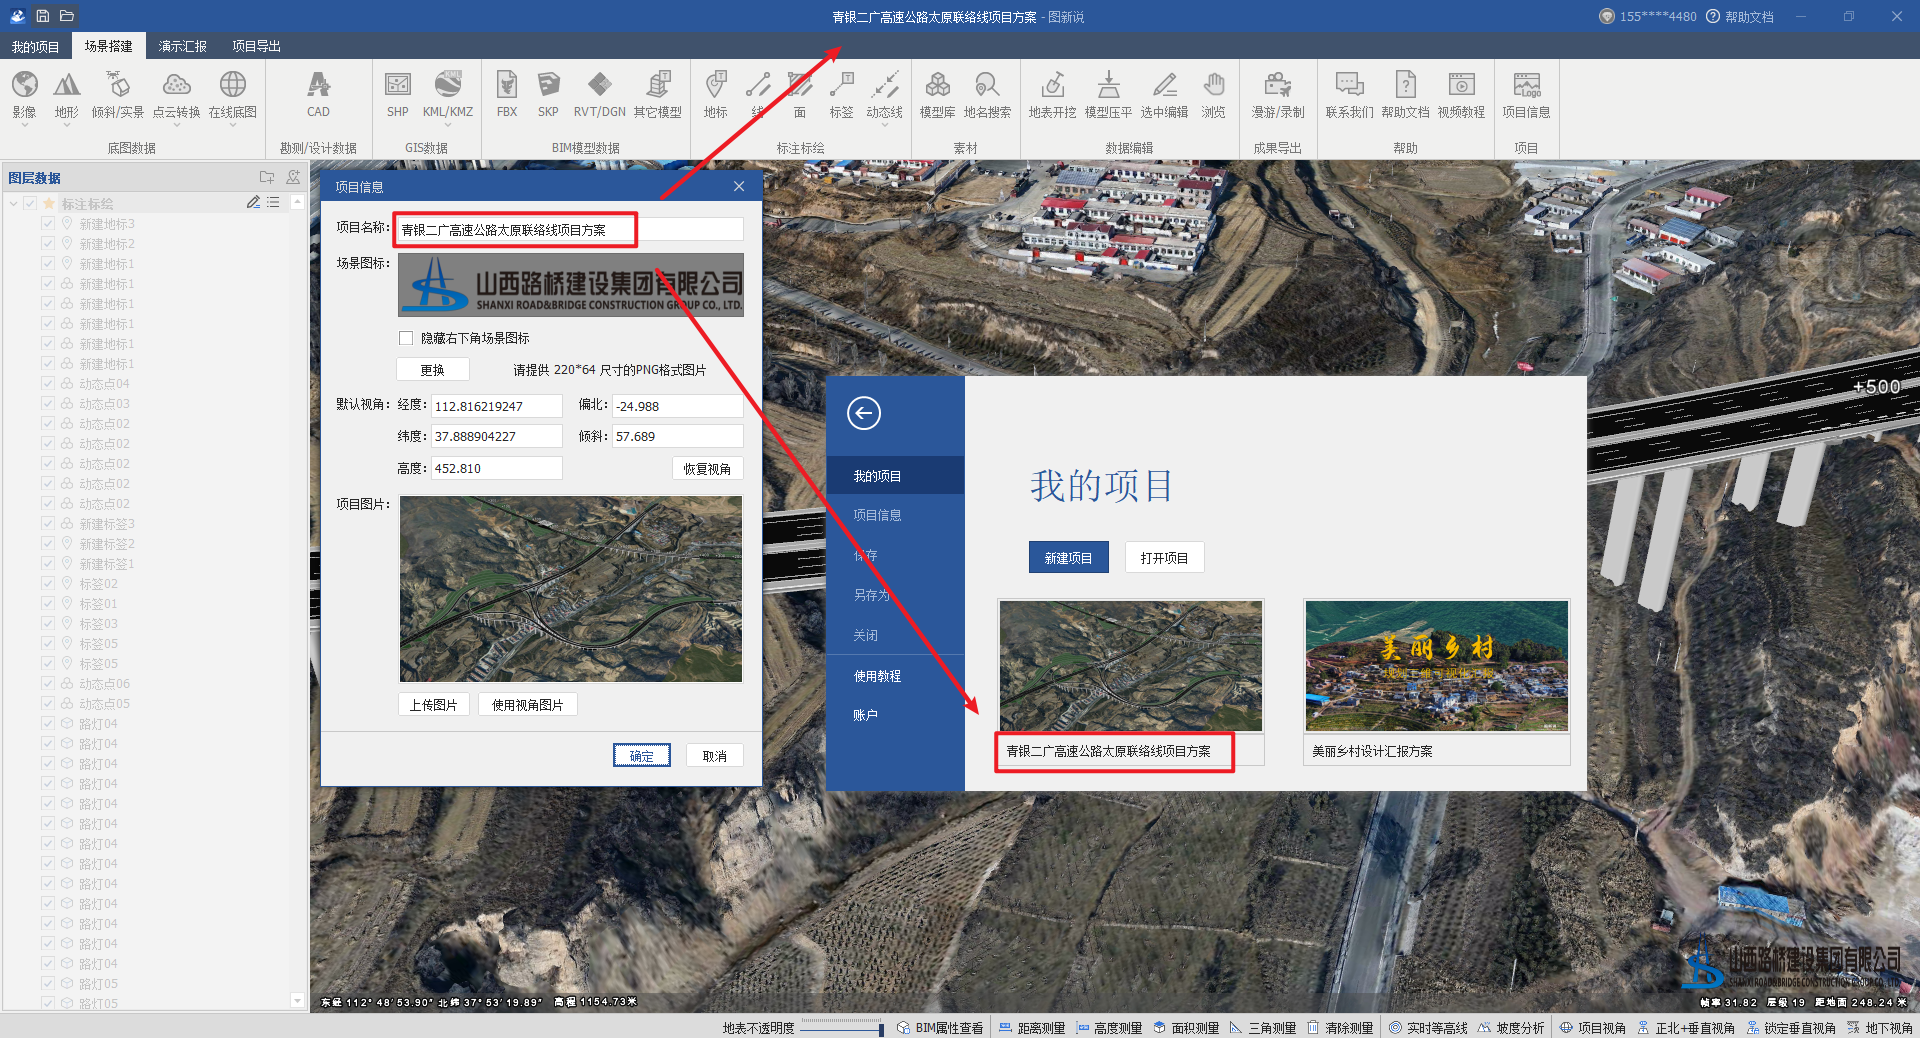Open the KML/KMZ dropdown arrow
Viewport: 1920px width, 1038px height.
[448, 126]
